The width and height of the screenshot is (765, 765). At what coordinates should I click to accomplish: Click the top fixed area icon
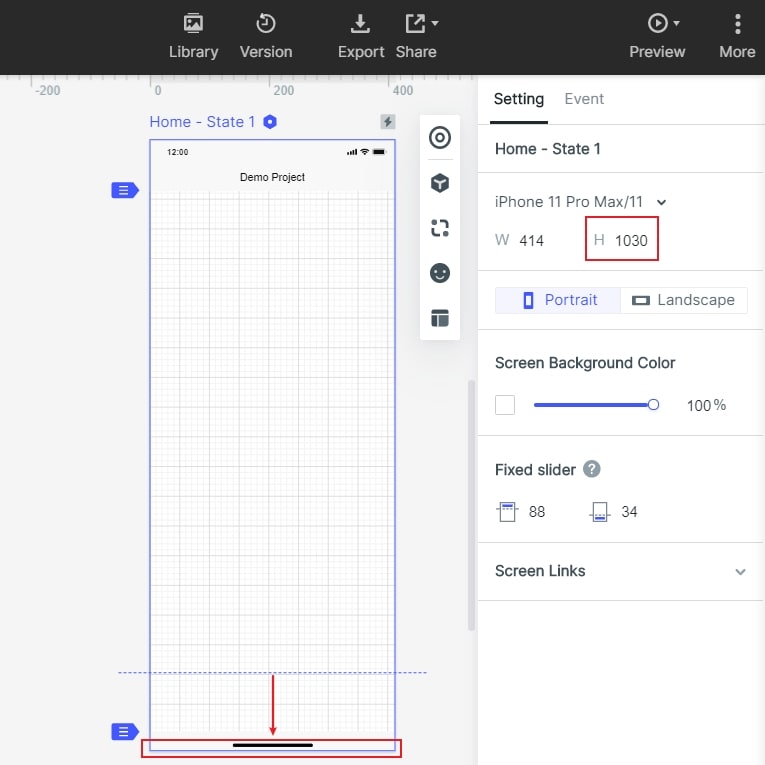[x=507, y=512]
